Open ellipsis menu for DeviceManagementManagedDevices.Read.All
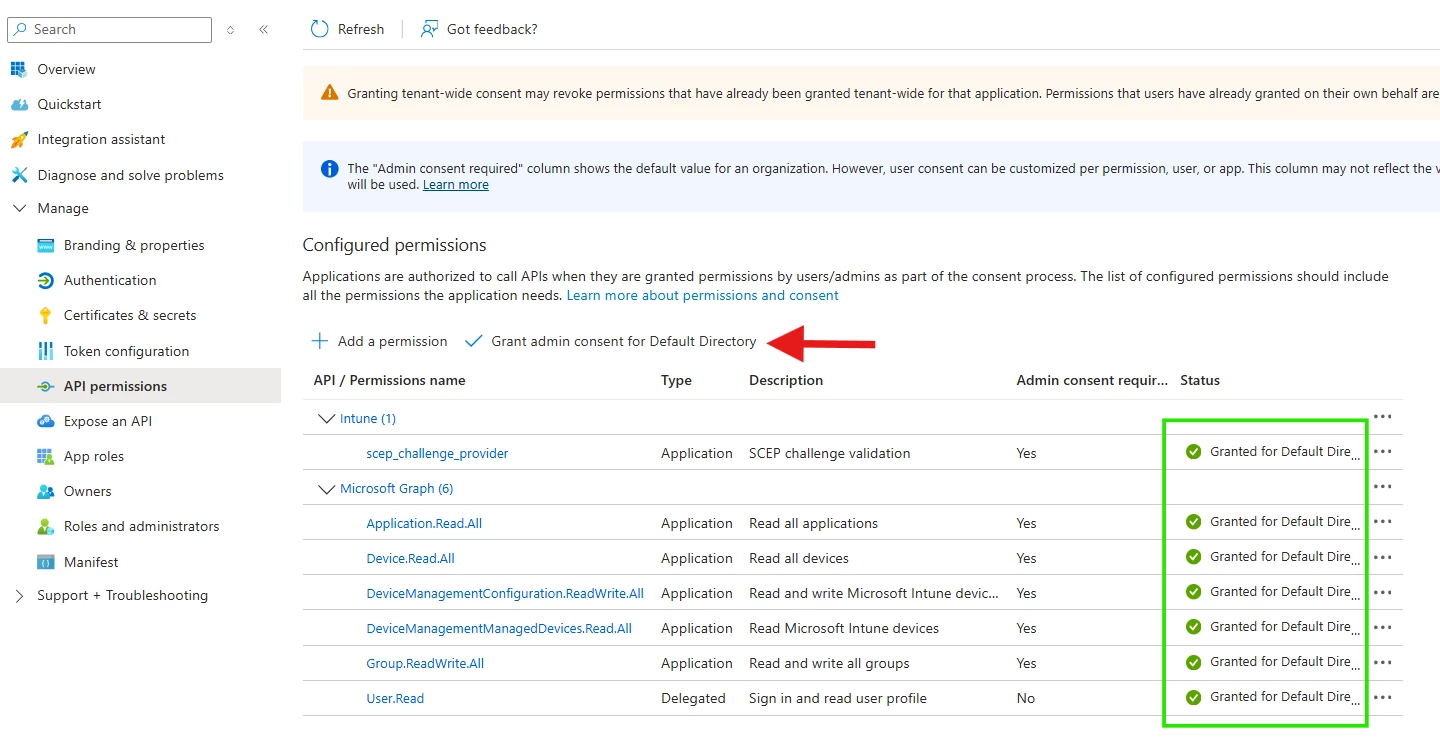This screenshot has height=737, width=1440. tap(1383, 627)
